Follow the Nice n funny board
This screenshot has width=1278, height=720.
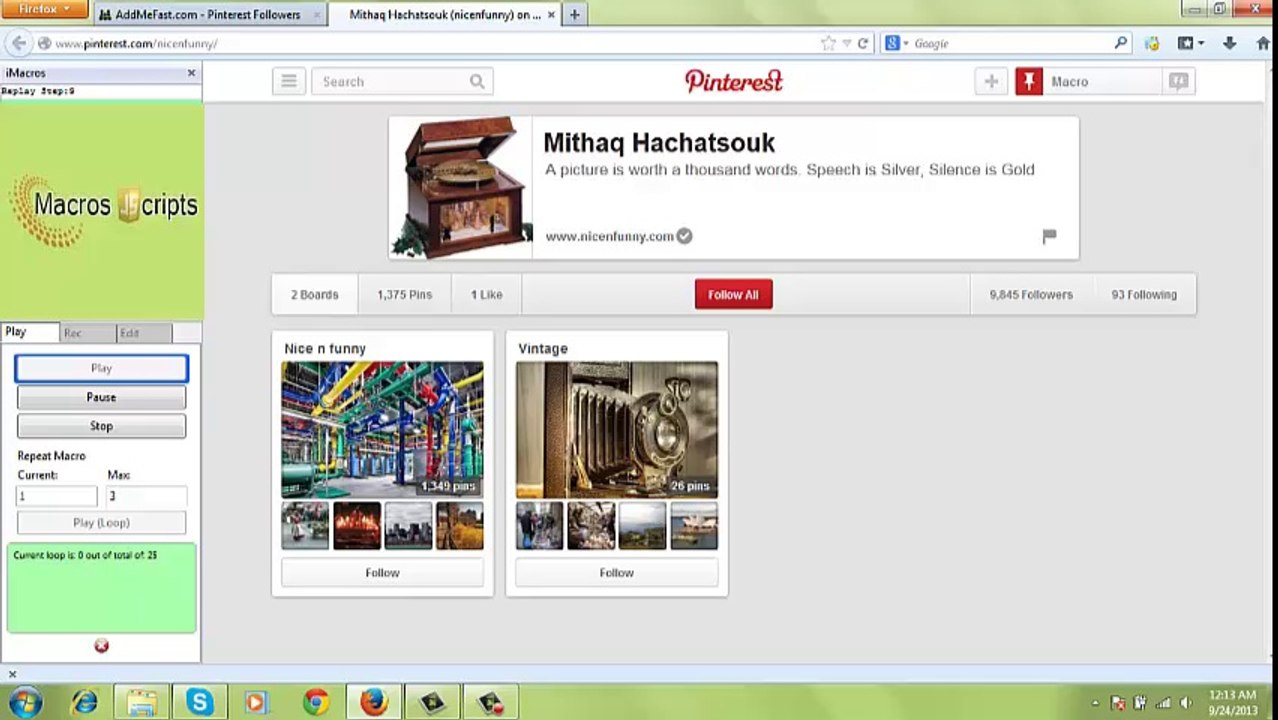pos(382,573)
